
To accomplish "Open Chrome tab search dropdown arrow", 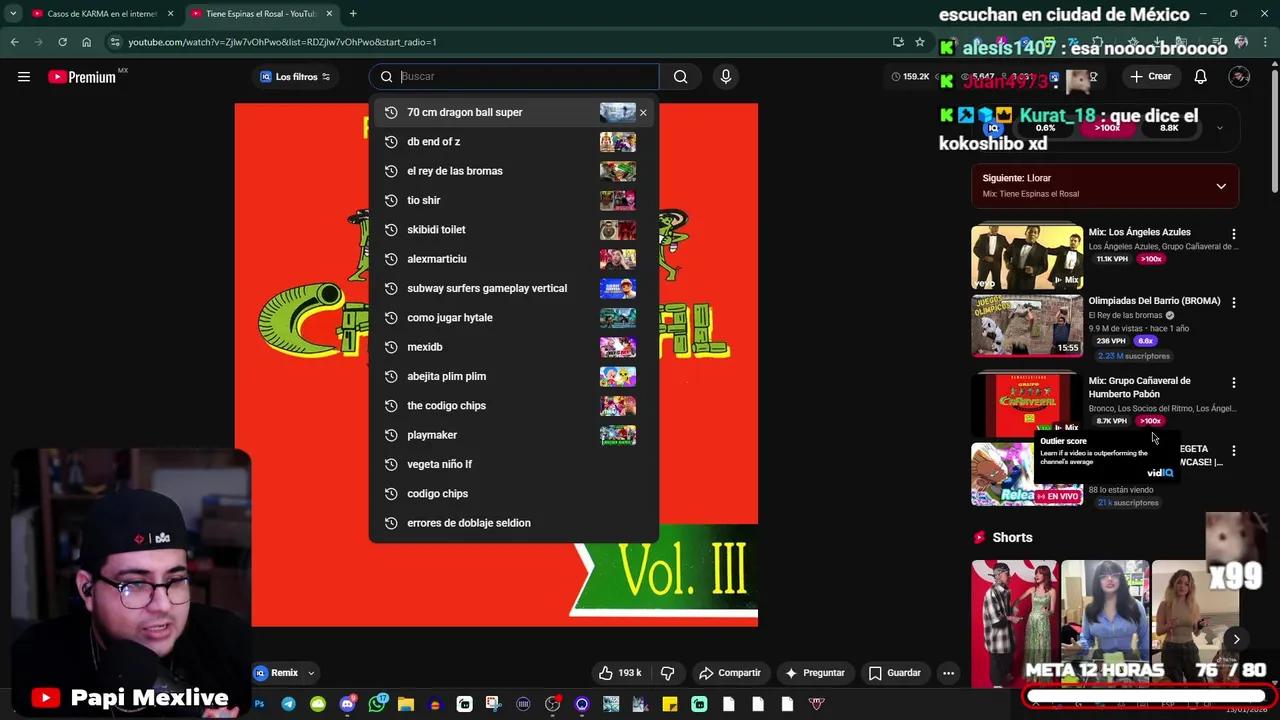I will click(13, 14).
